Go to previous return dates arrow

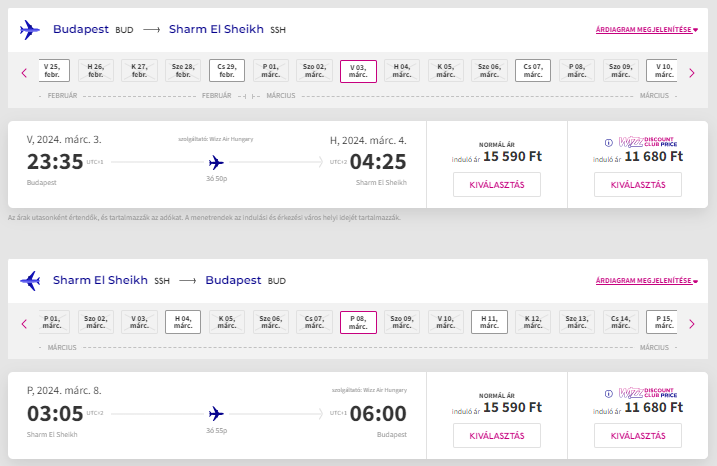24,323
